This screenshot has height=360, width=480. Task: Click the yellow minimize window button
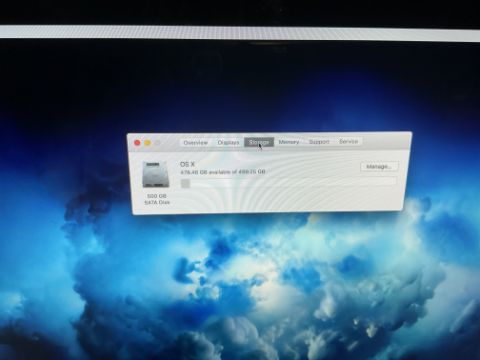[x=147, y=143]
